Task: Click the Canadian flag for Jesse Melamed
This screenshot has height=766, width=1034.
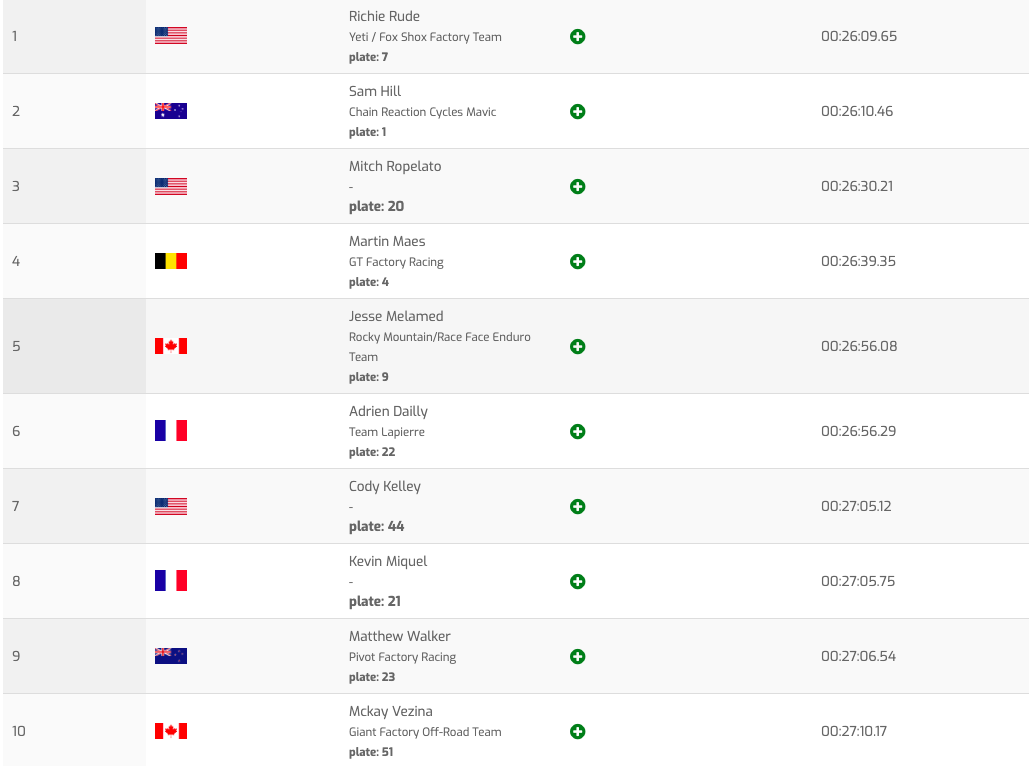Action: point(171,346)
